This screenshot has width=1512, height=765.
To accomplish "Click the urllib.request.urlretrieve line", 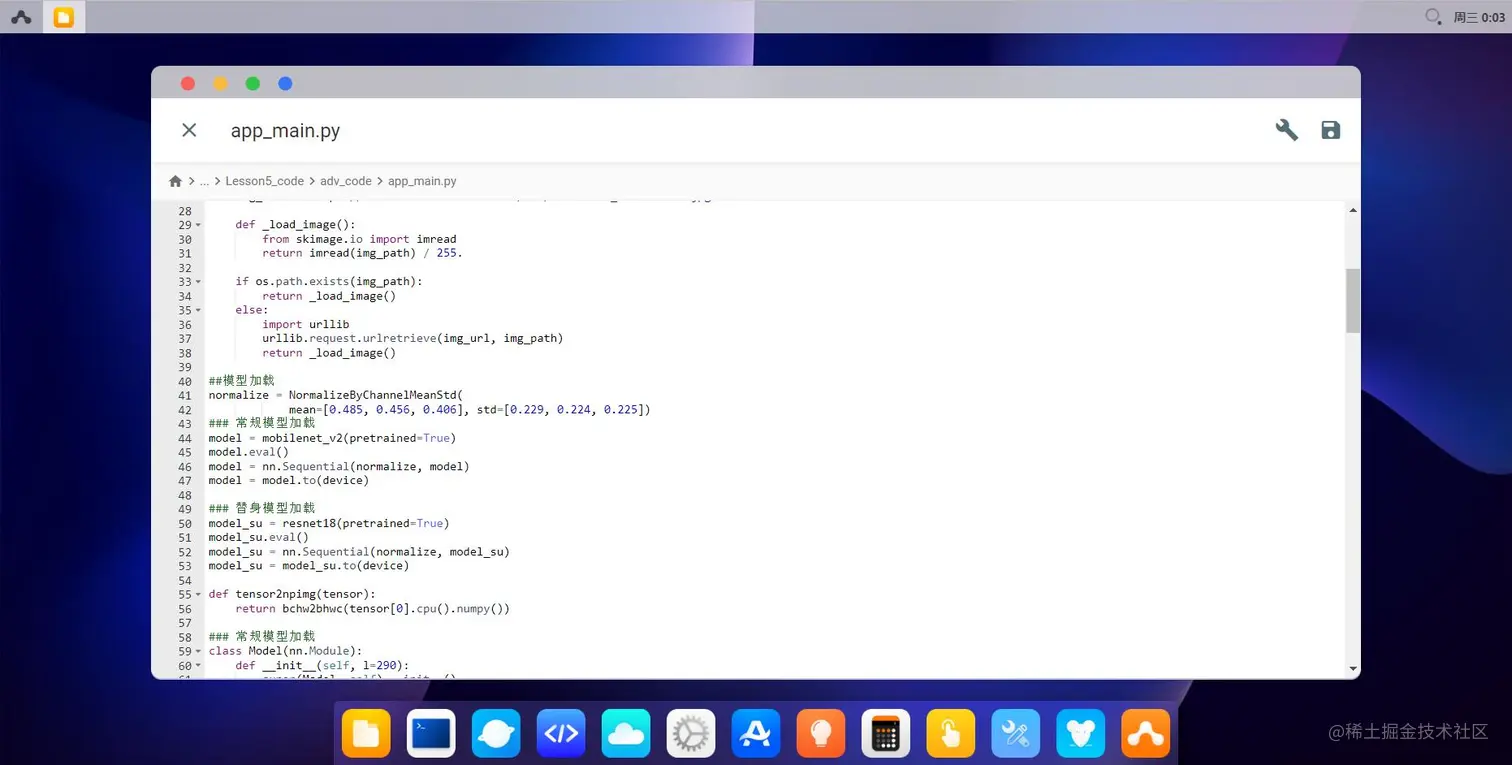I will click(x=413, y=338).
